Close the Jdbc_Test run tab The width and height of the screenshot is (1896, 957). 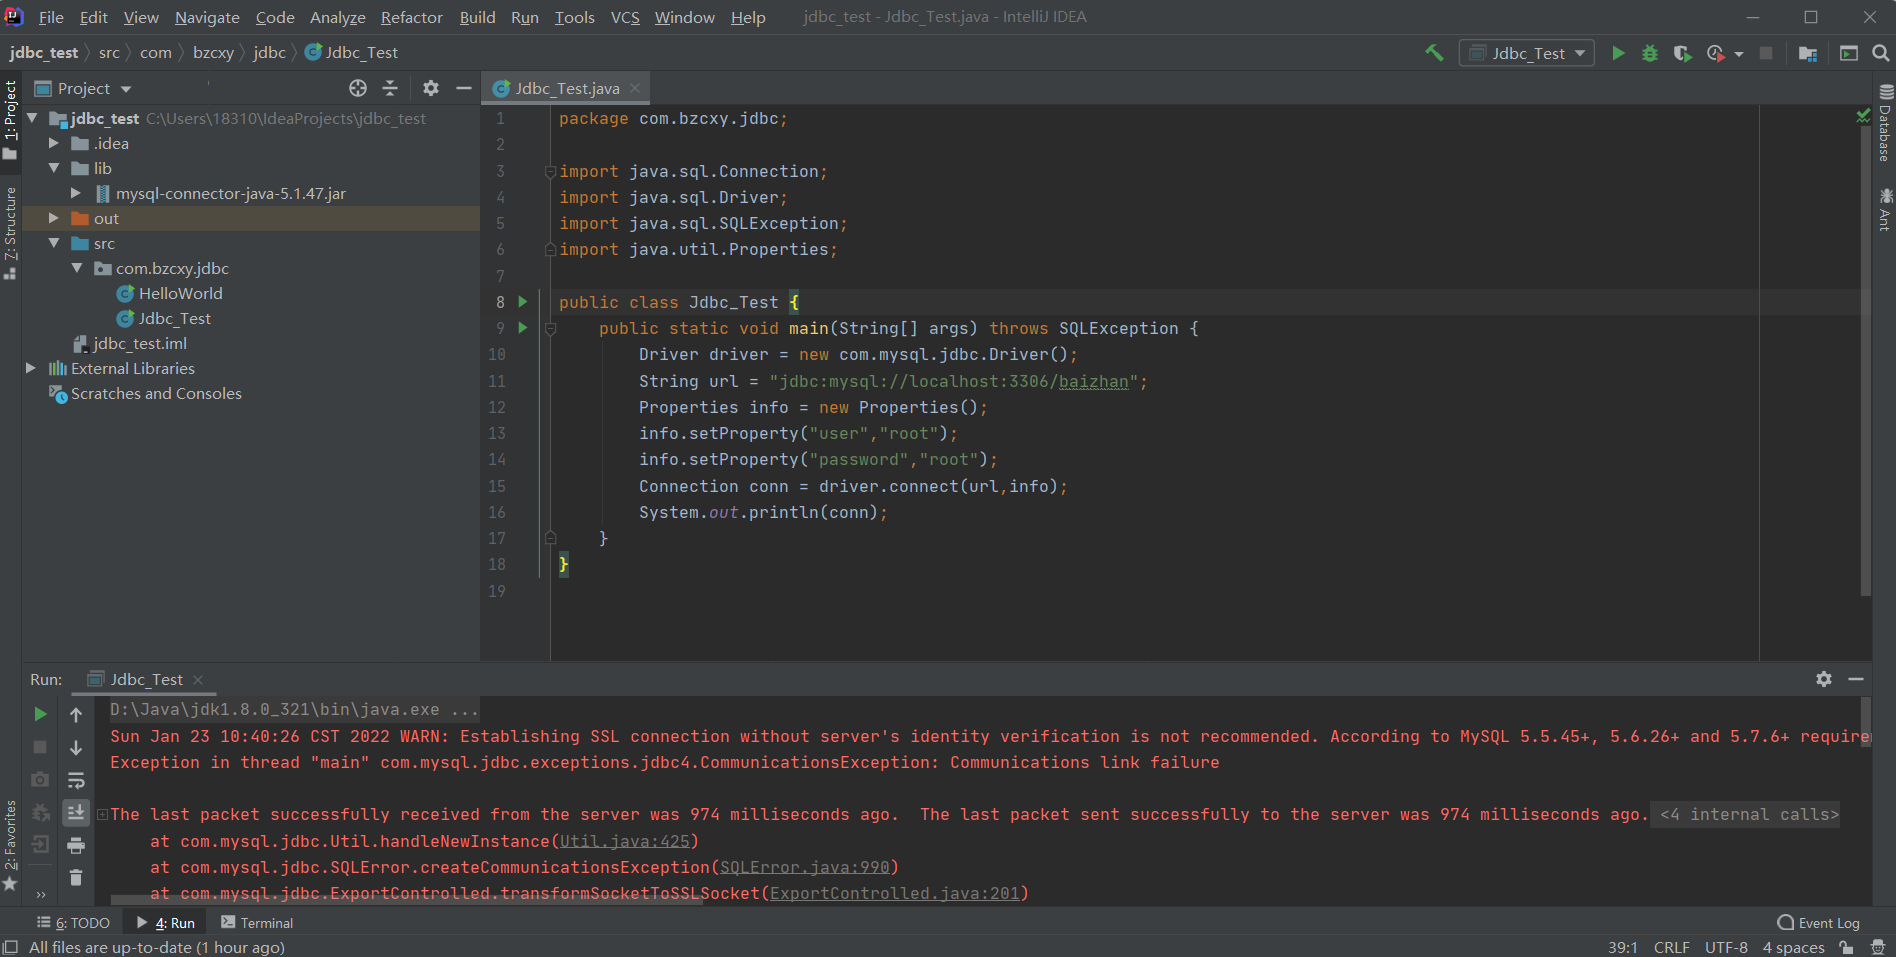[198, 679]
